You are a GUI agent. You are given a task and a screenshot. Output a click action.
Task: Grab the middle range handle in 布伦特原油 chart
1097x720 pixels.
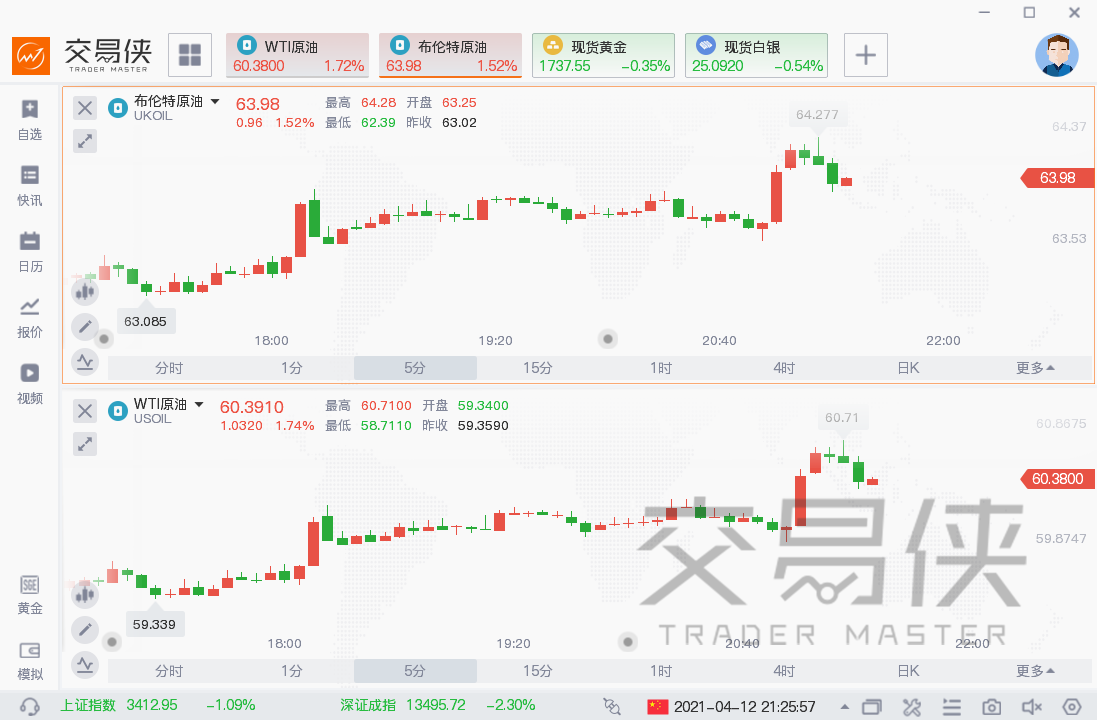[x=608, y=339]
